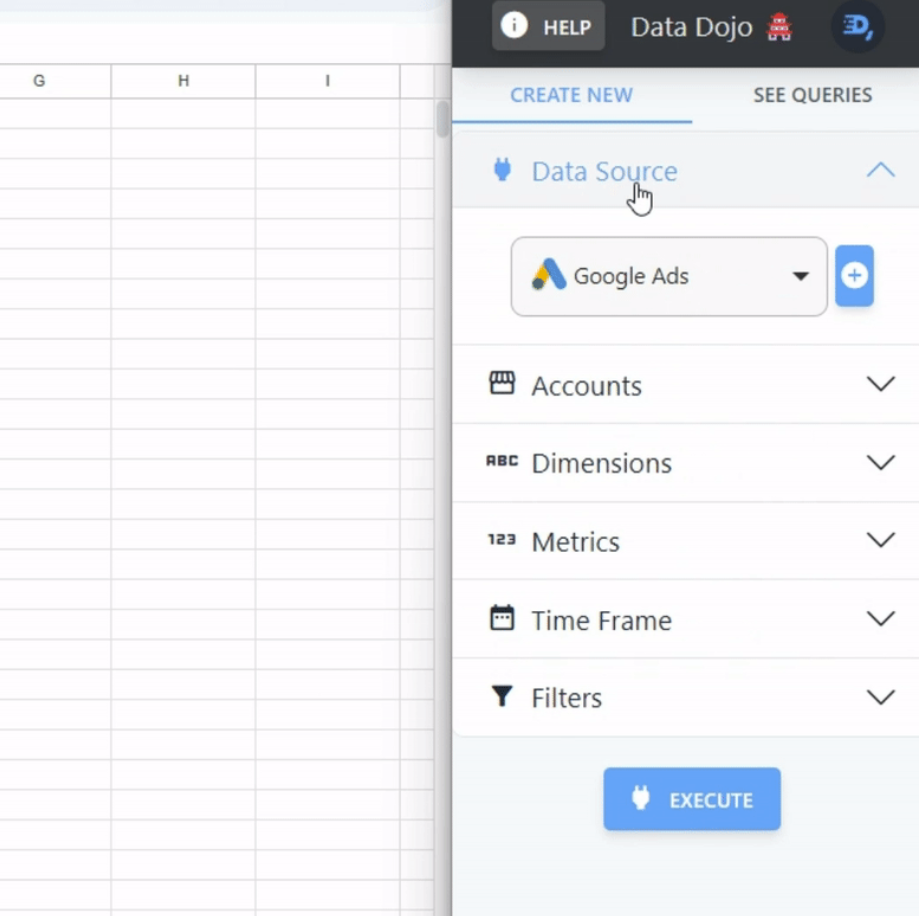Click the Google Ads logo icon

coord(549,275)
